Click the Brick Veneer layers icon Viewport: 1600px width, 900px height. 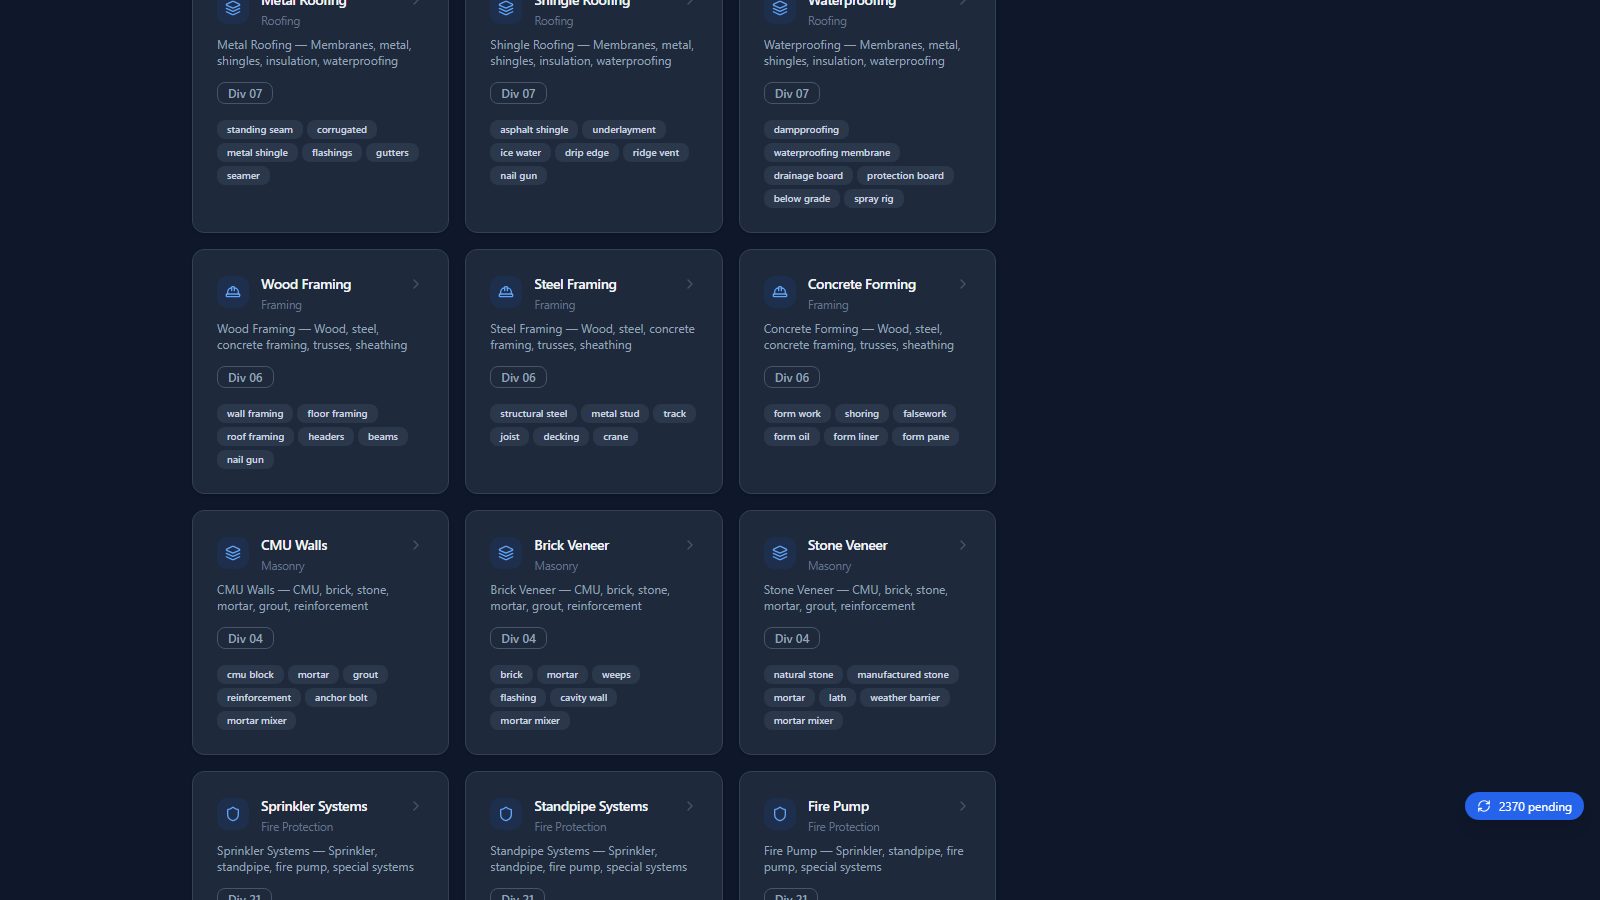[x=506, y=553]
